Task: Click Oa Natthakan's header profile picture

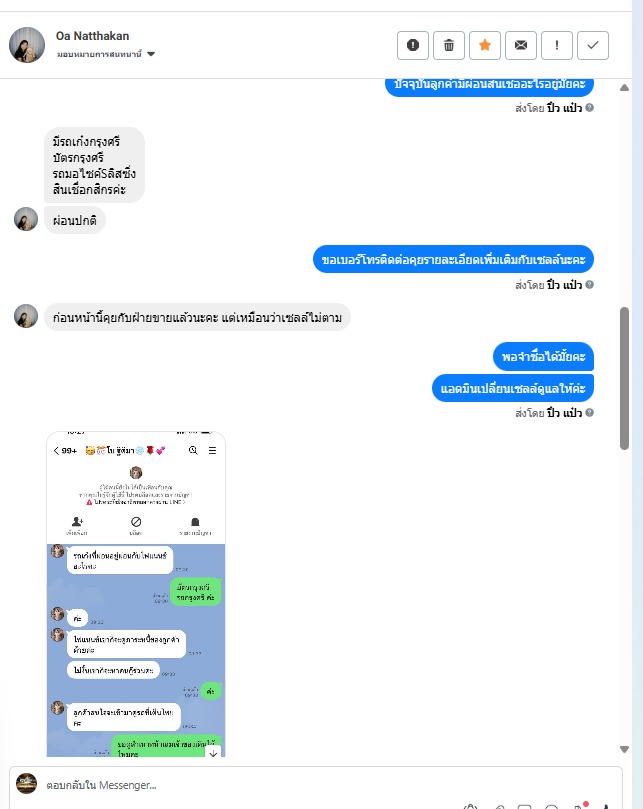Action: [27, 45]
